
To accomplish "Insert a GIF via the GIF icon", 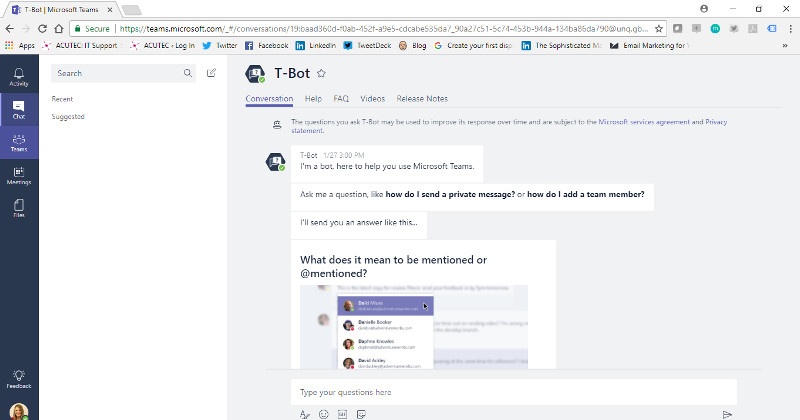I will (x=342, y=414).
